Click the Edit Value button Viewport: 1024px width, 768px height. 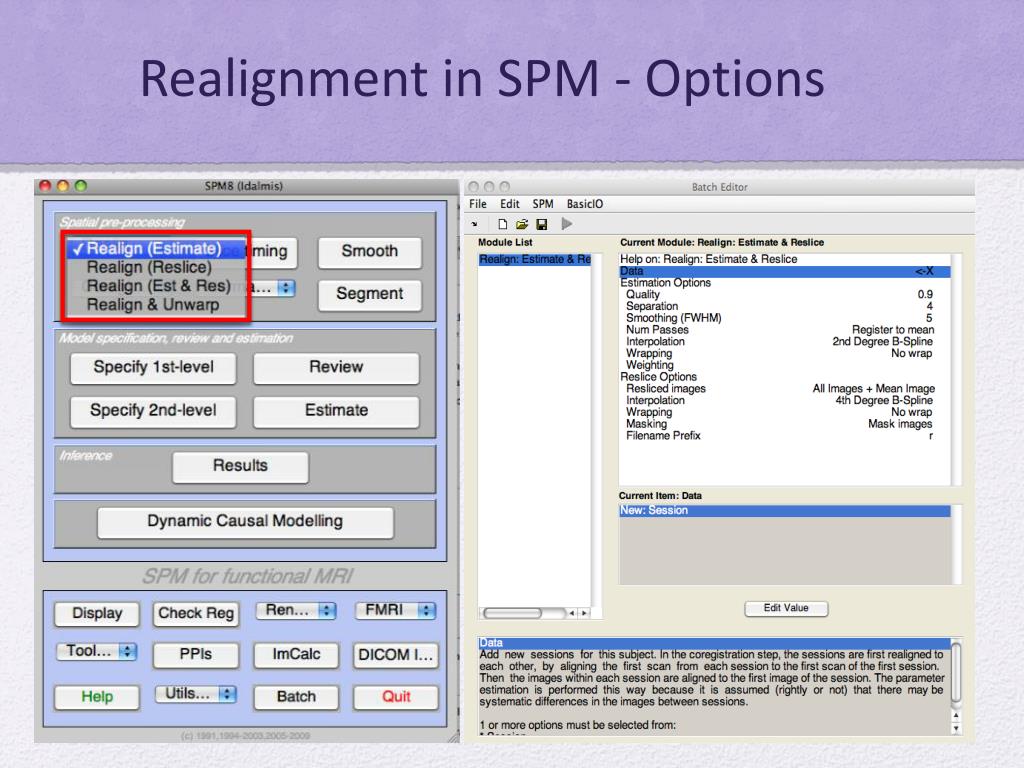[786, 609]
